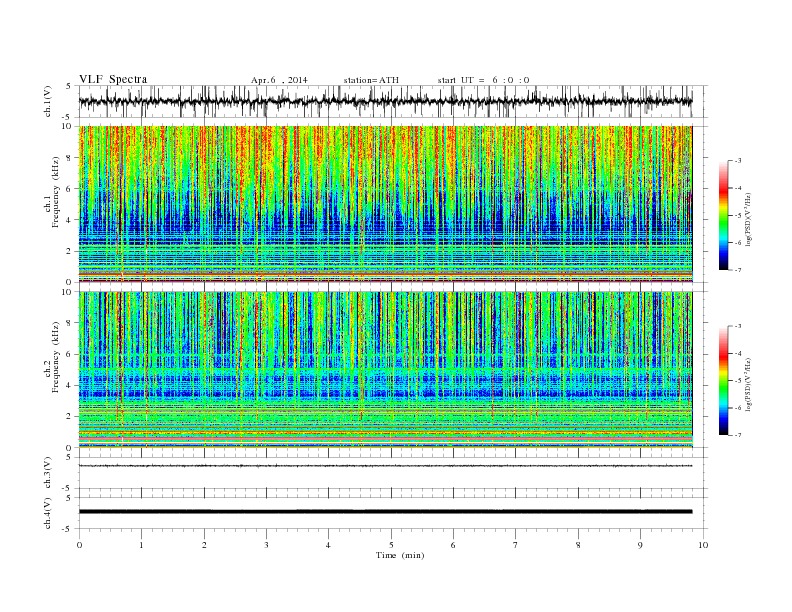
Task: Click the time axis tick label "7"
Action: point(516,545)
